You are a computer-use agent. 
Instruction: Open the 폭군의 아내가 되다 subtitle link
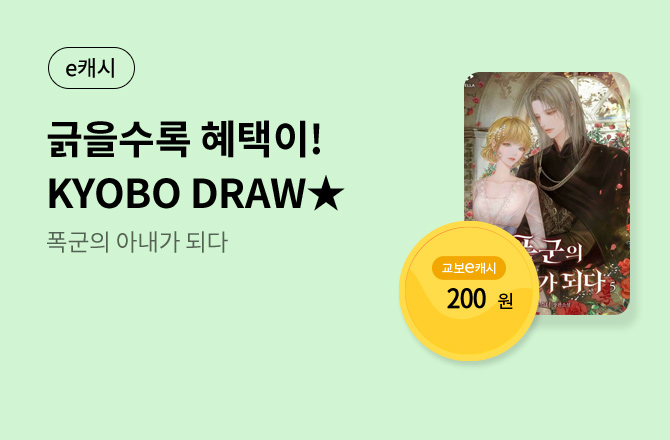[x=137, y=242]
